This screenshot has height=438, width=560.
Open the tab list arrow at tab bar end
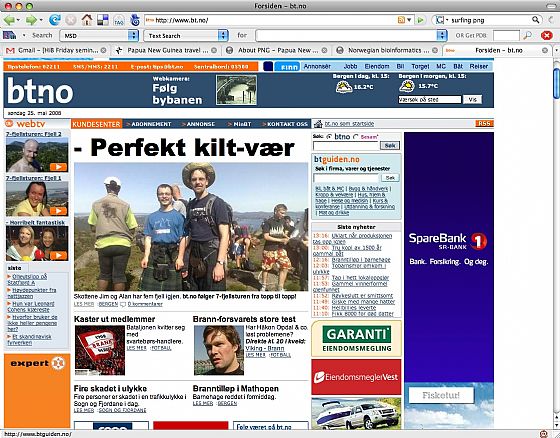point(556,50)
